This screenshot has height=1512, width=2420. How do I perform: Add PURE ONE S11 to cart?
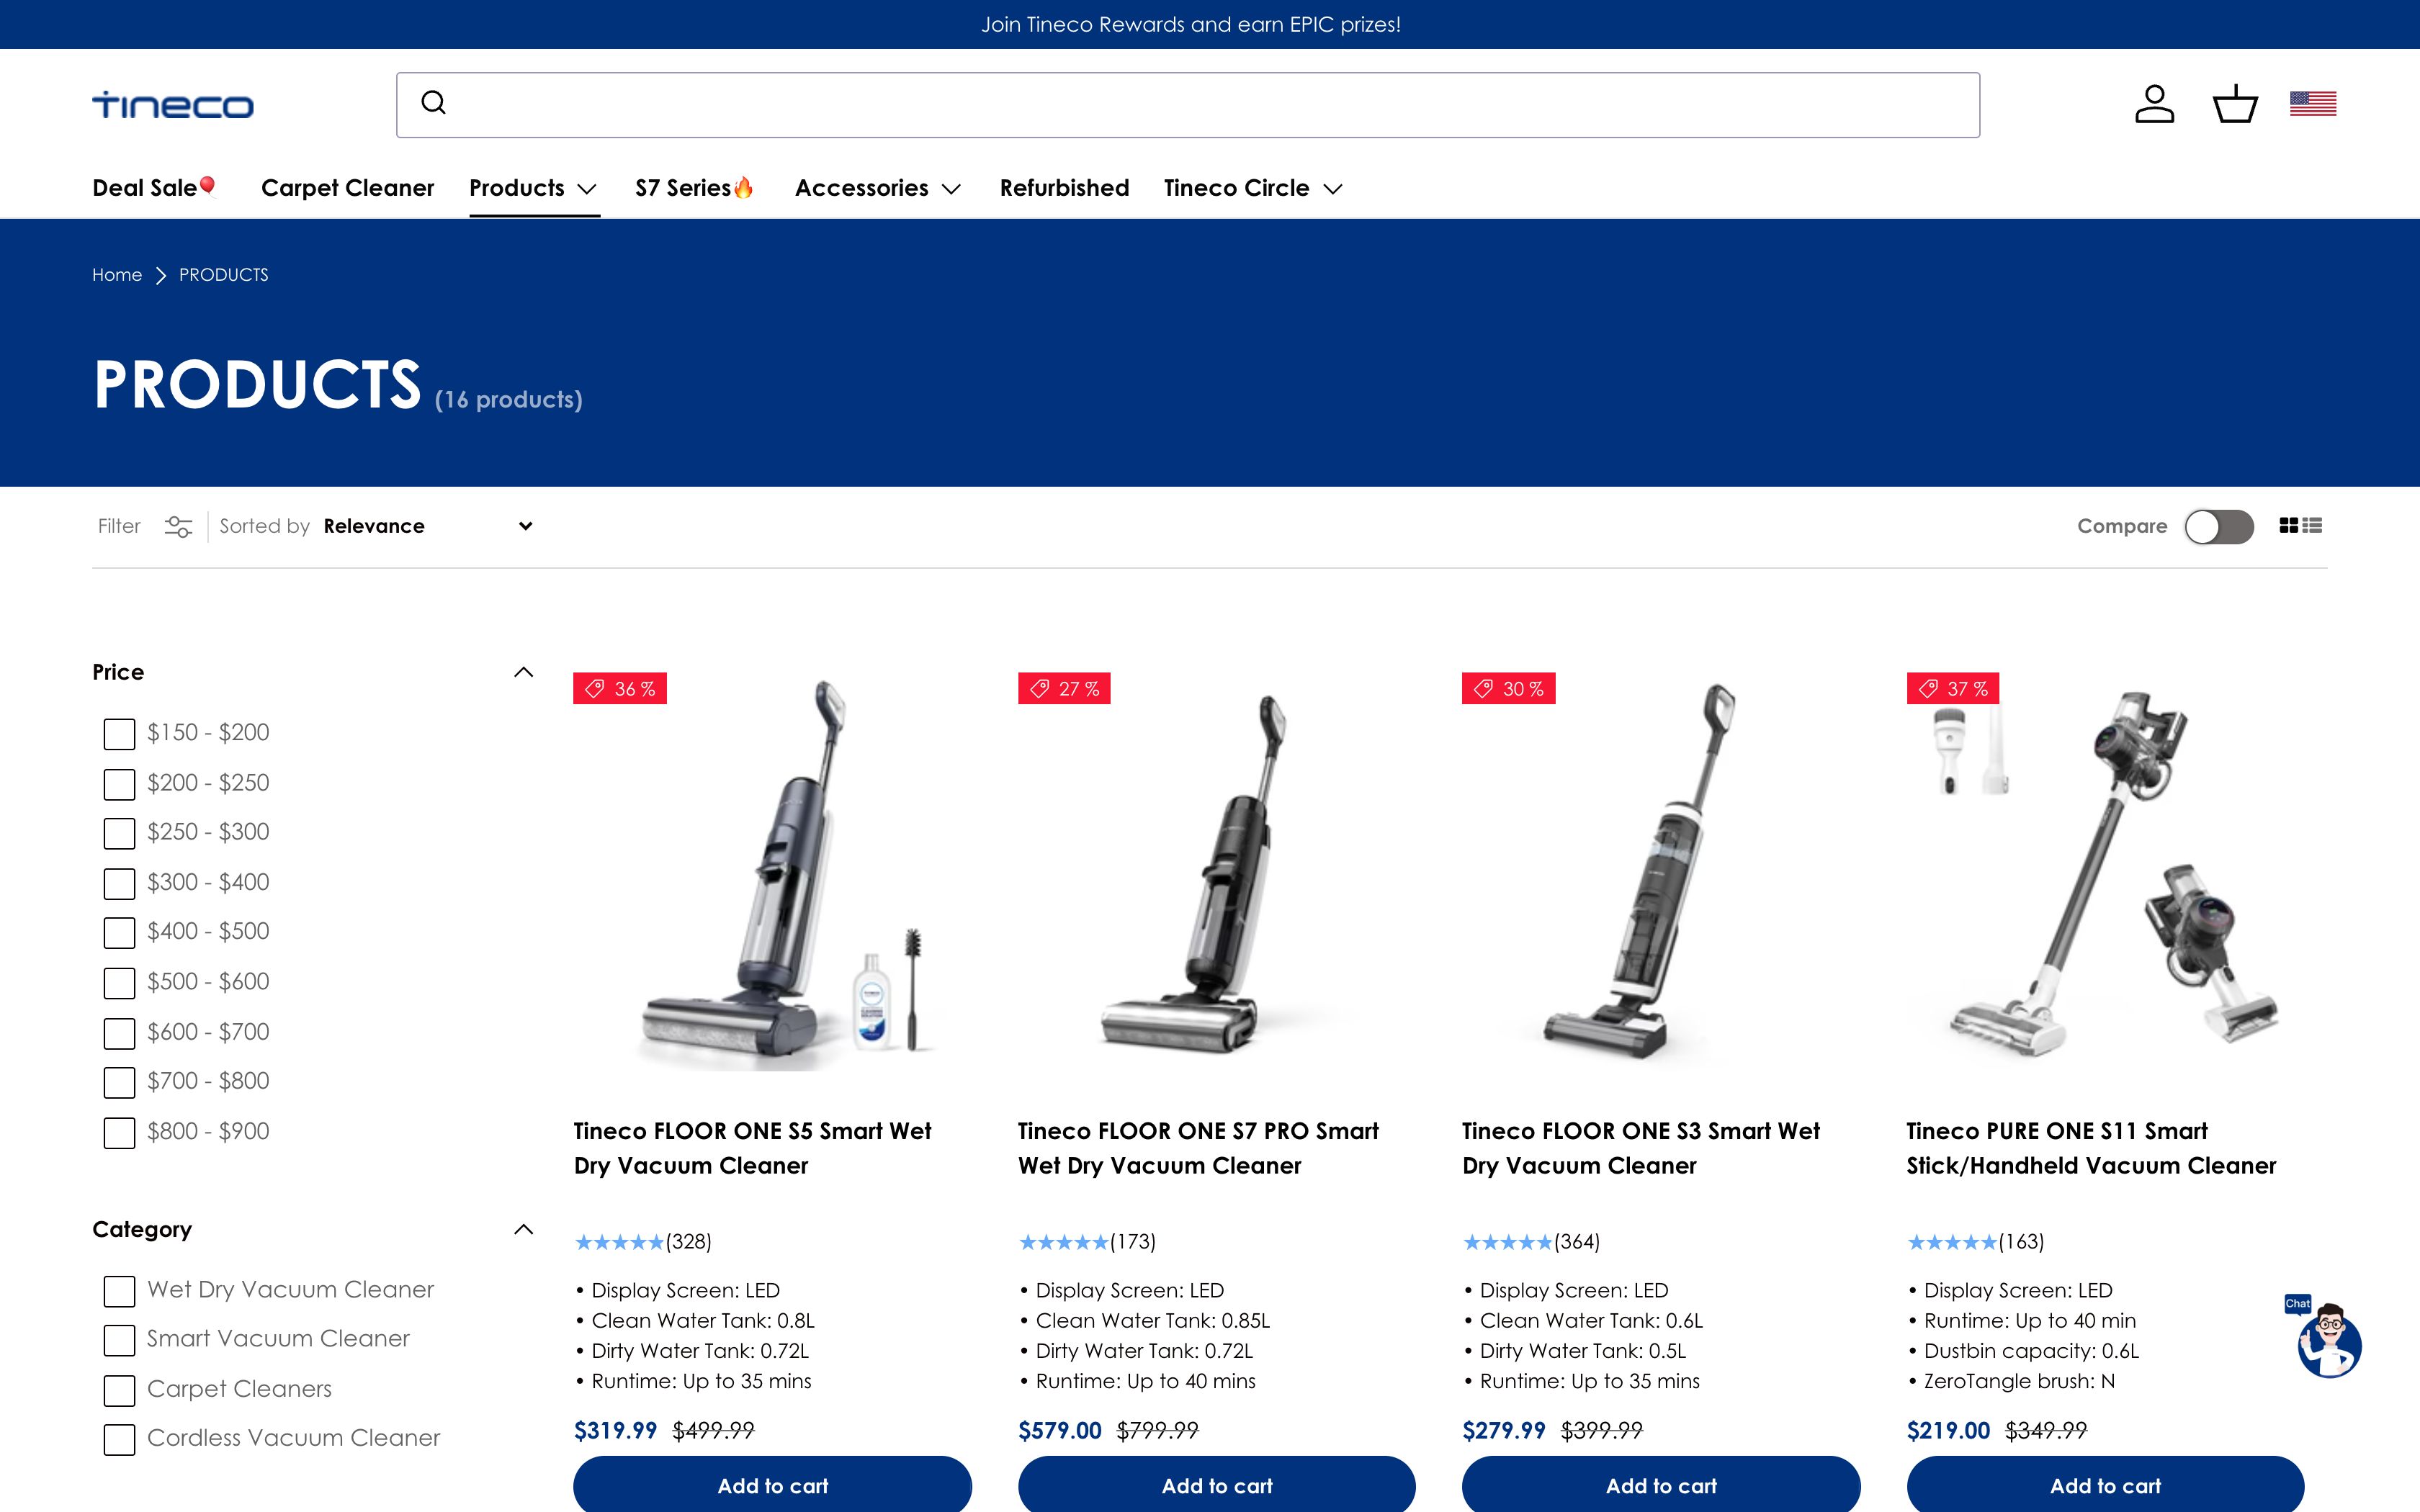pos(2105,1485)
